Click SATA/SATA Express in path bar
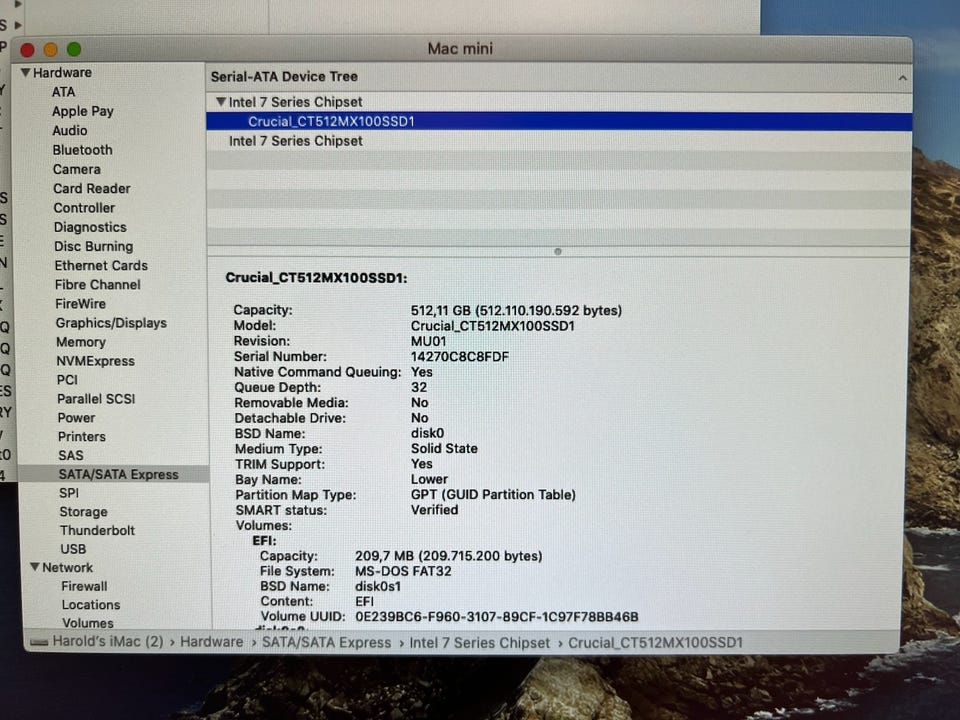 [326, 643]
